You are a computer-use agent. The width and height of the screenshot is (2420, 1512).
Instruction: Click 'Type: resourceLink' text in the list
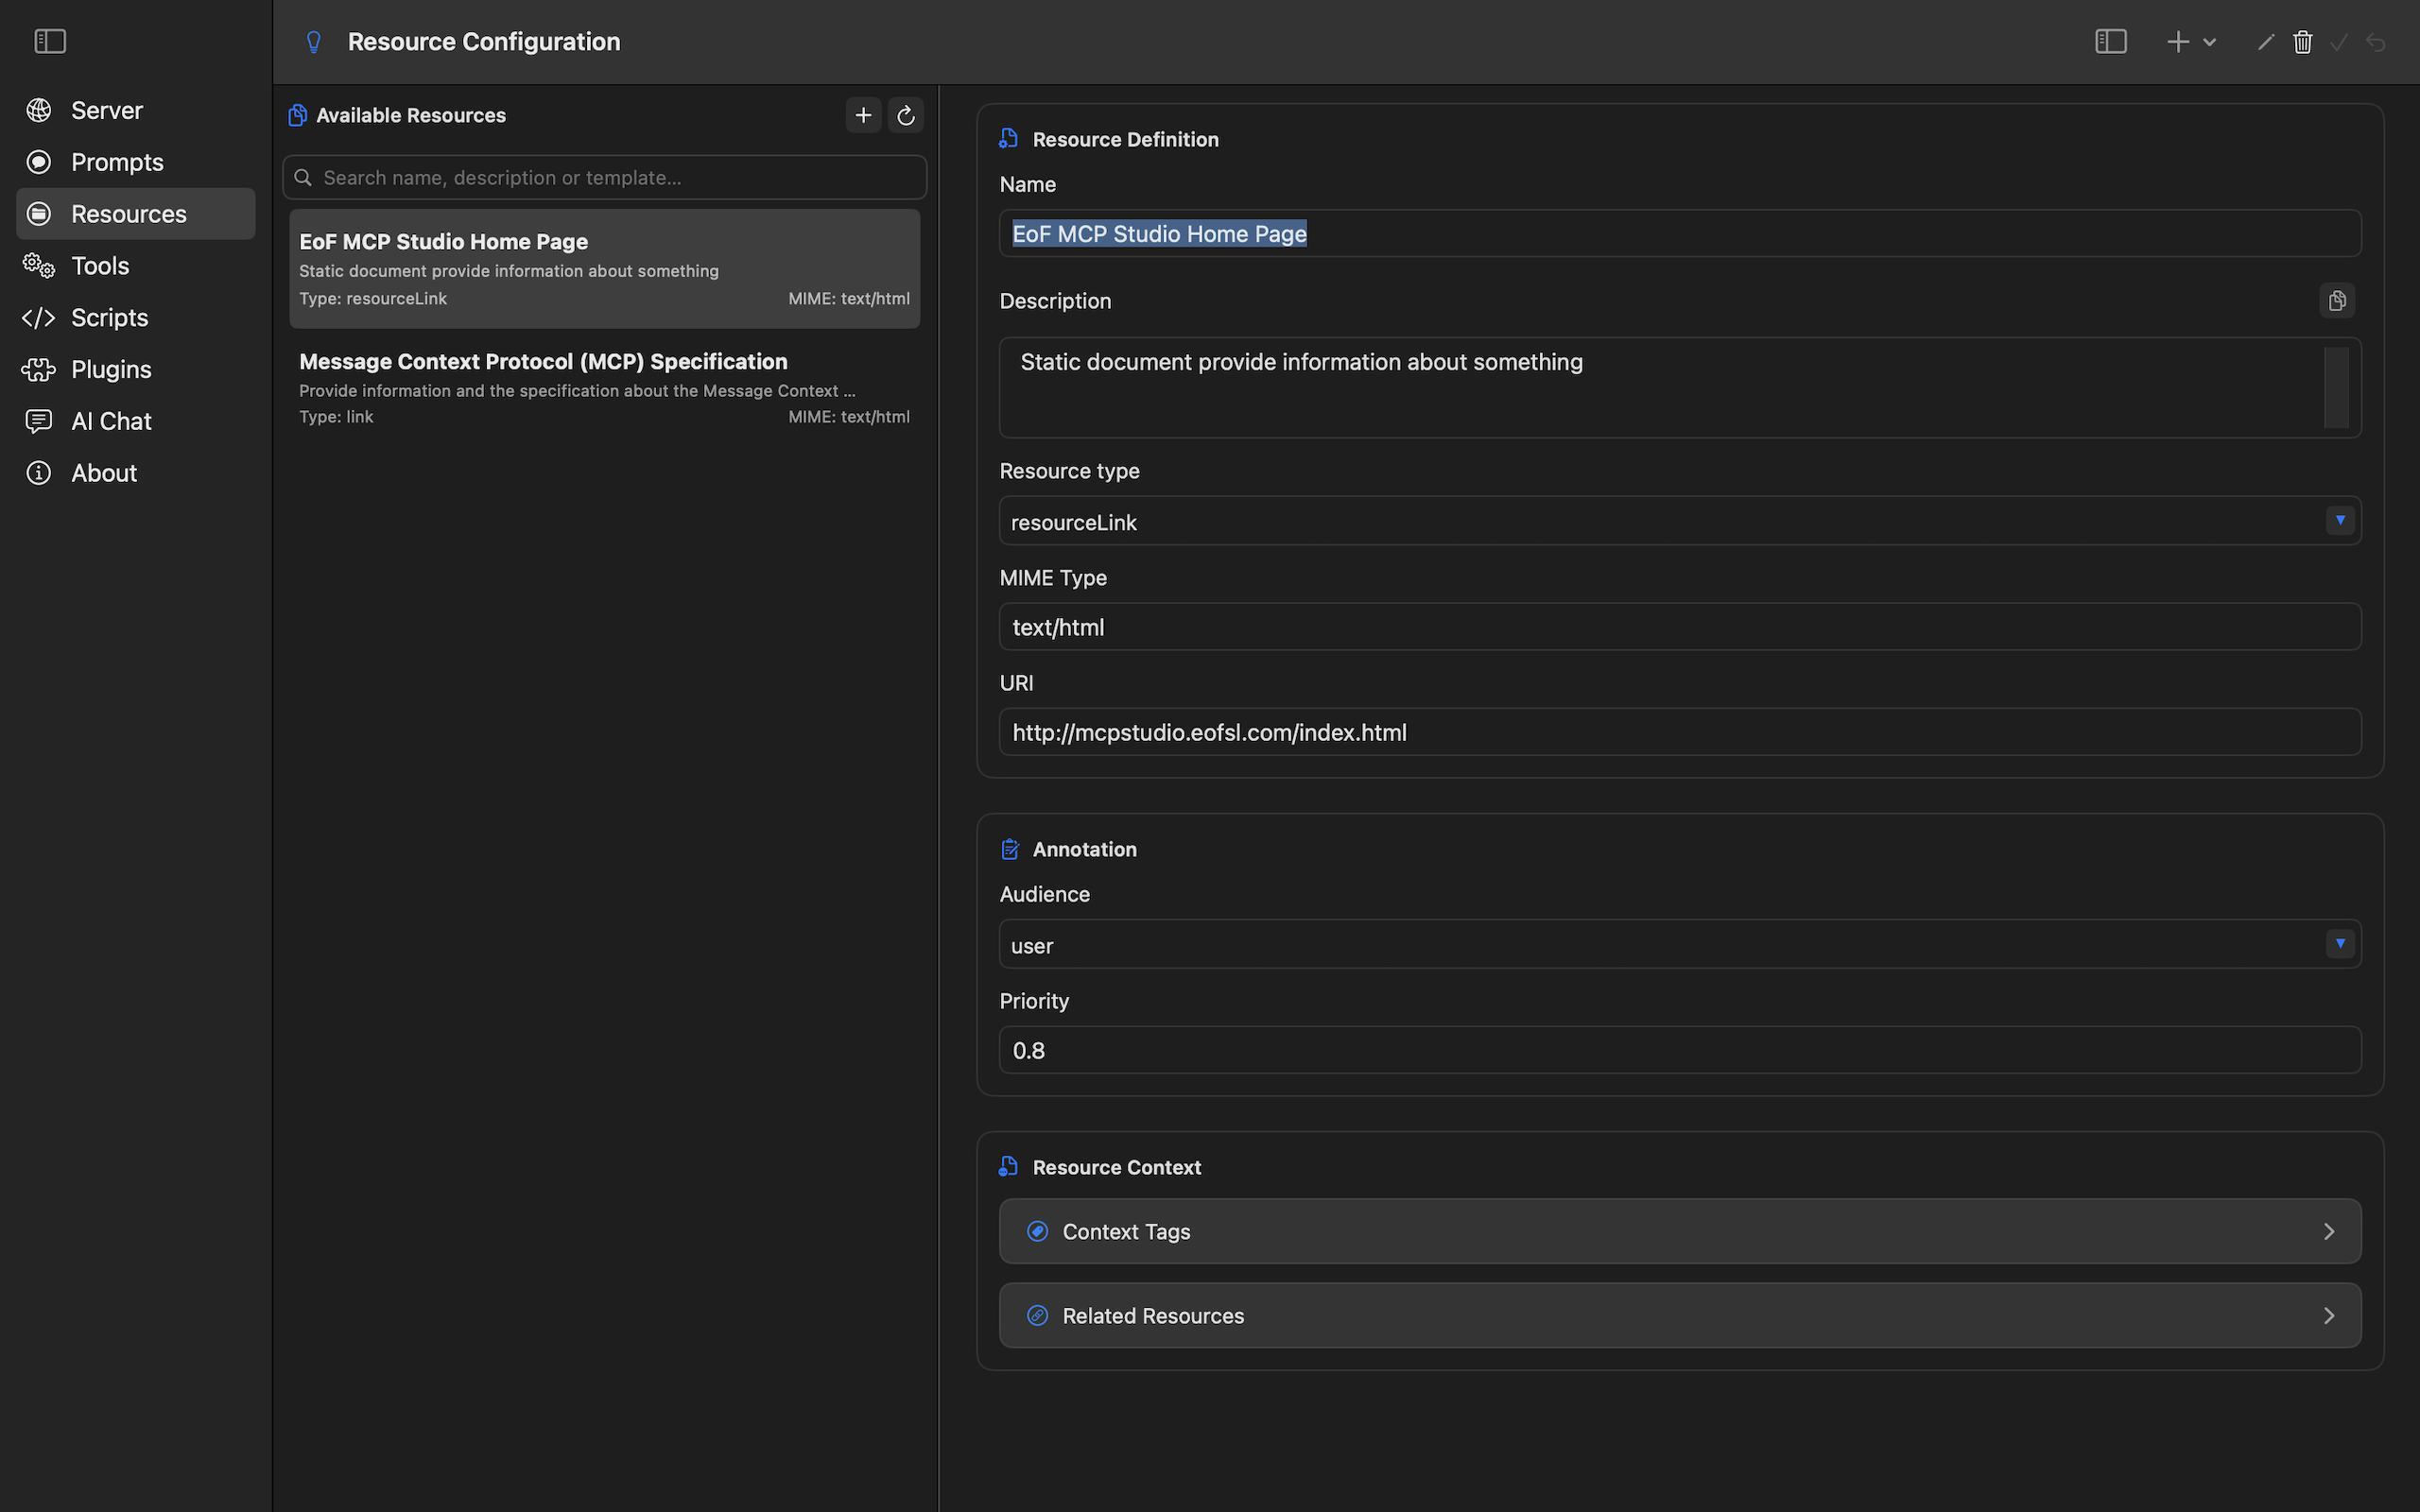point(373,299)
